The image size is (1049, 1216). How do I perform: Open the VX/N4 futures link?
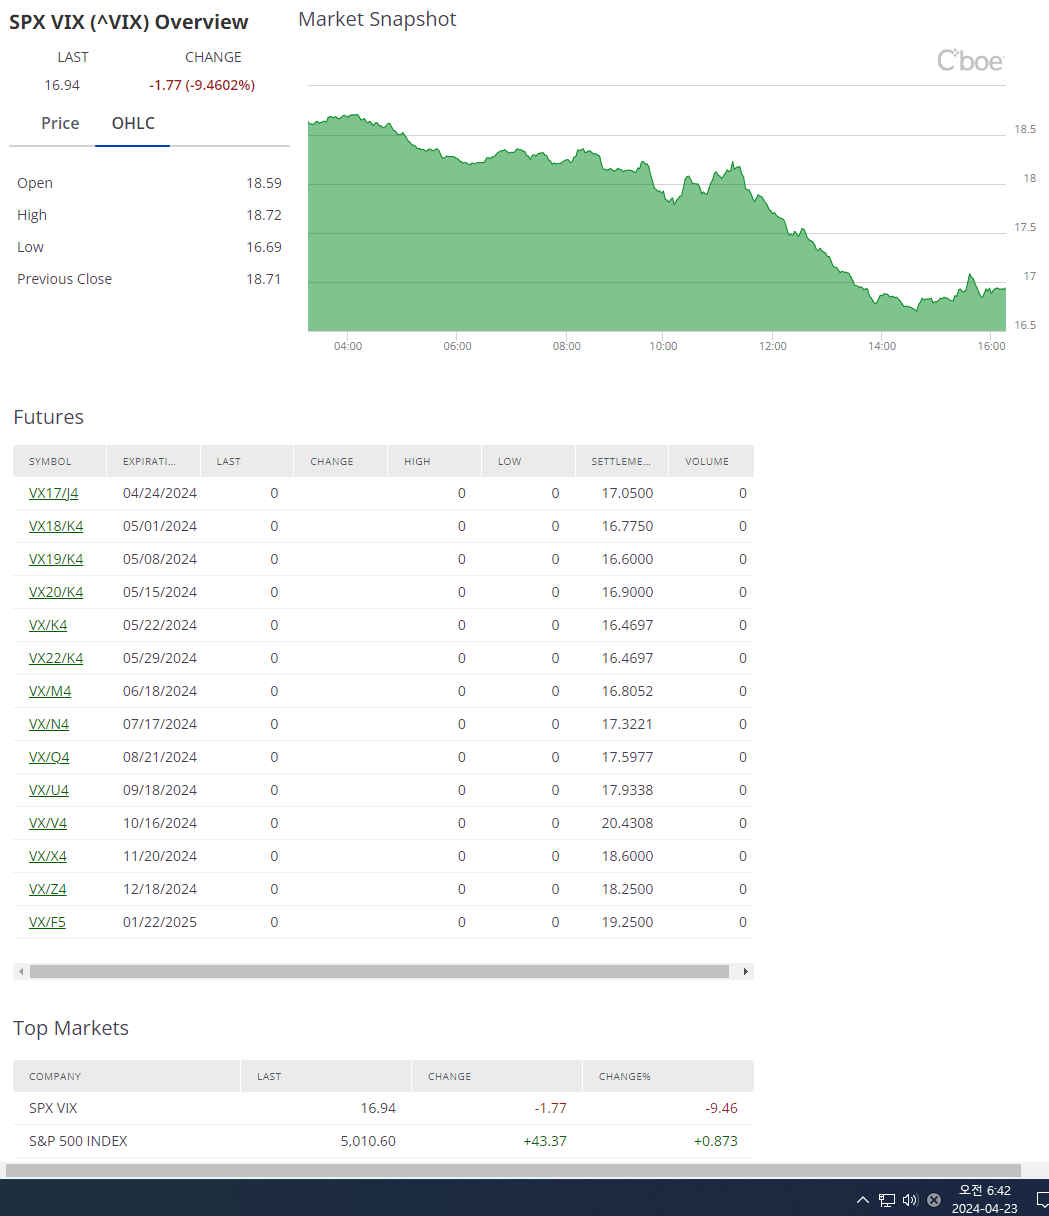pos(49,724)
